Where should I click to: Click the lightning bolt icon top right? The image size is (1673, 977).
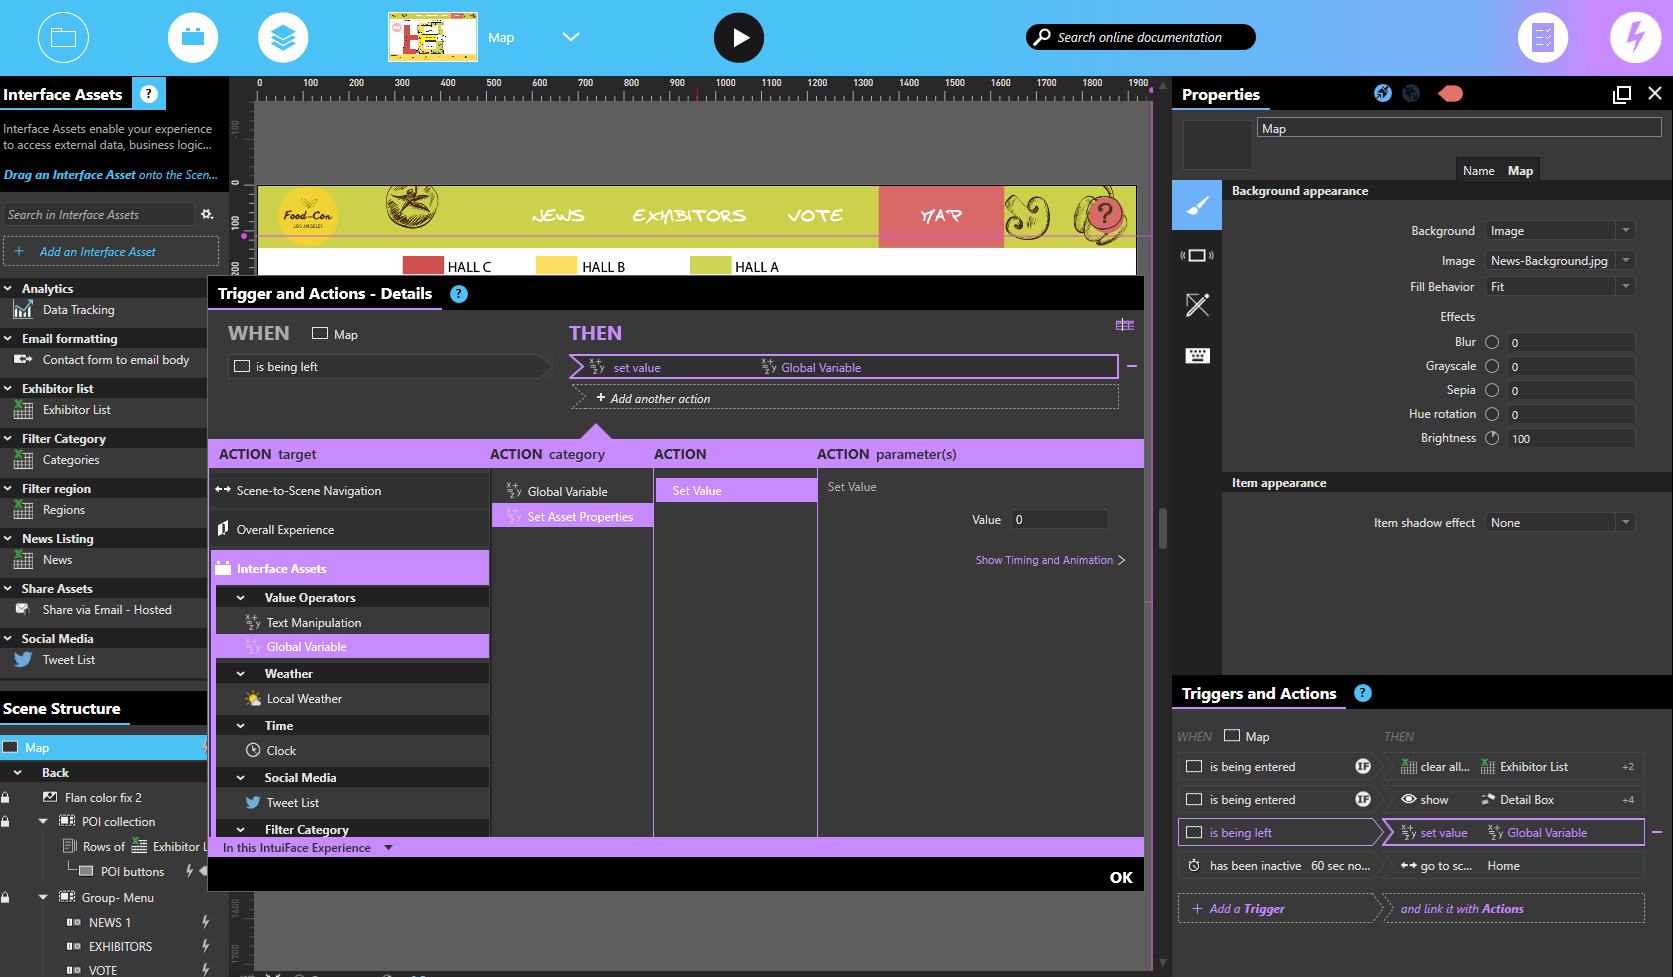pos(1635,38)
